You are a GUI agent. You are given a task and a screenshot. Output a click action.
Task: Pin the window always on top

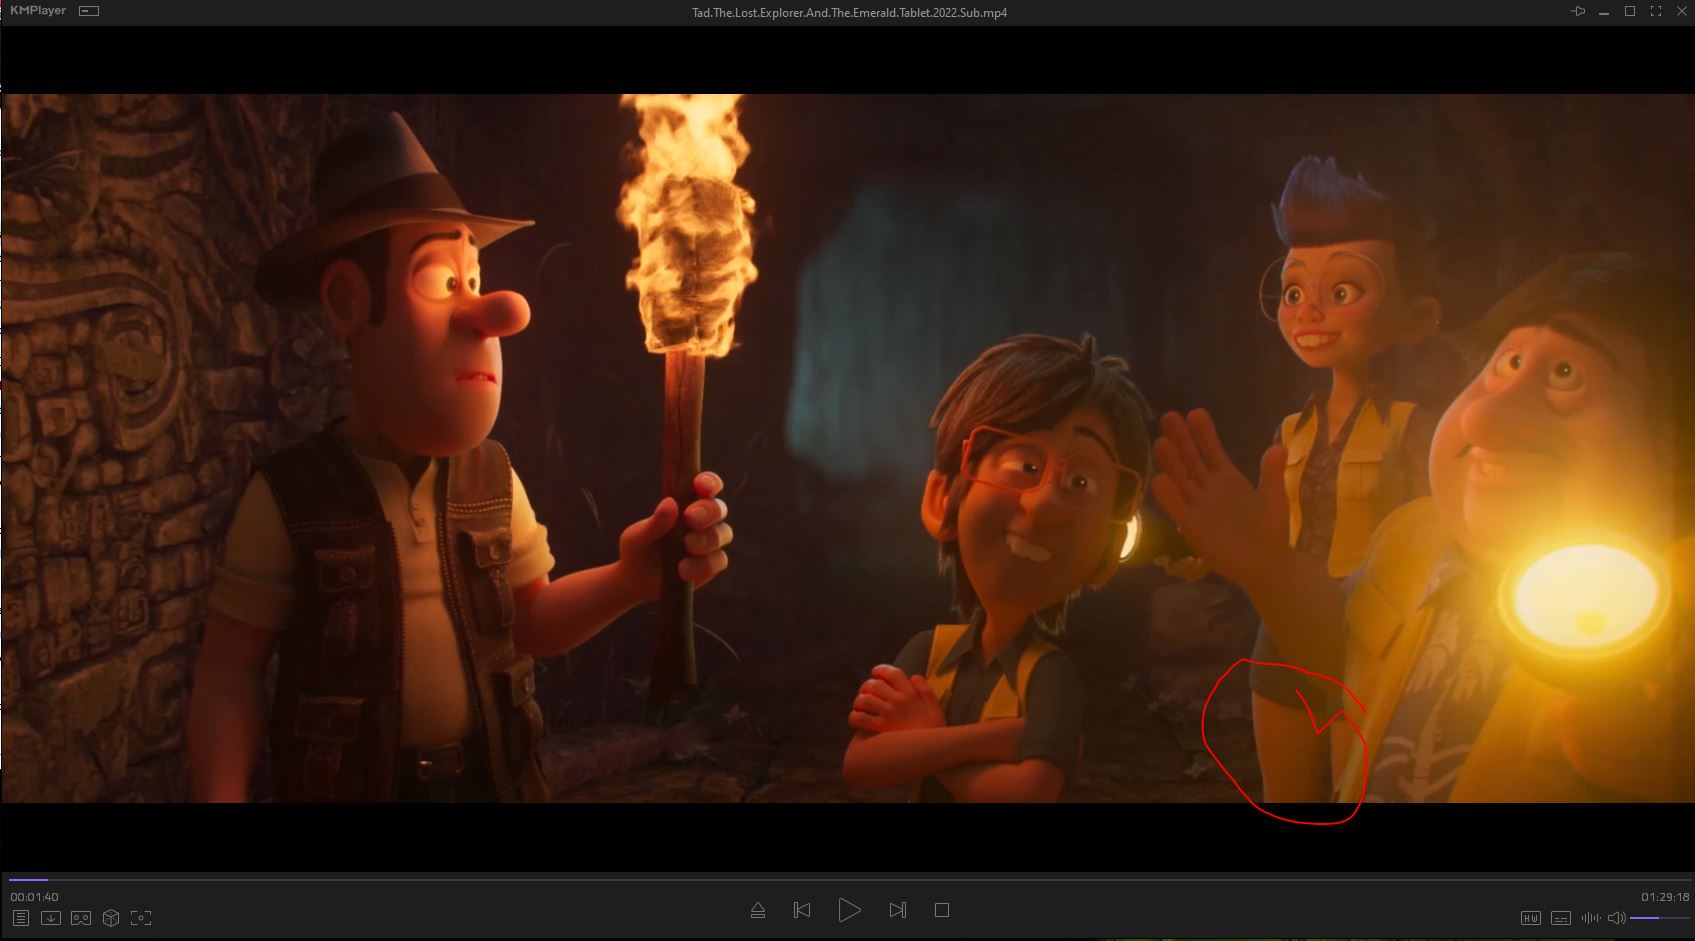coord(1578,12)
